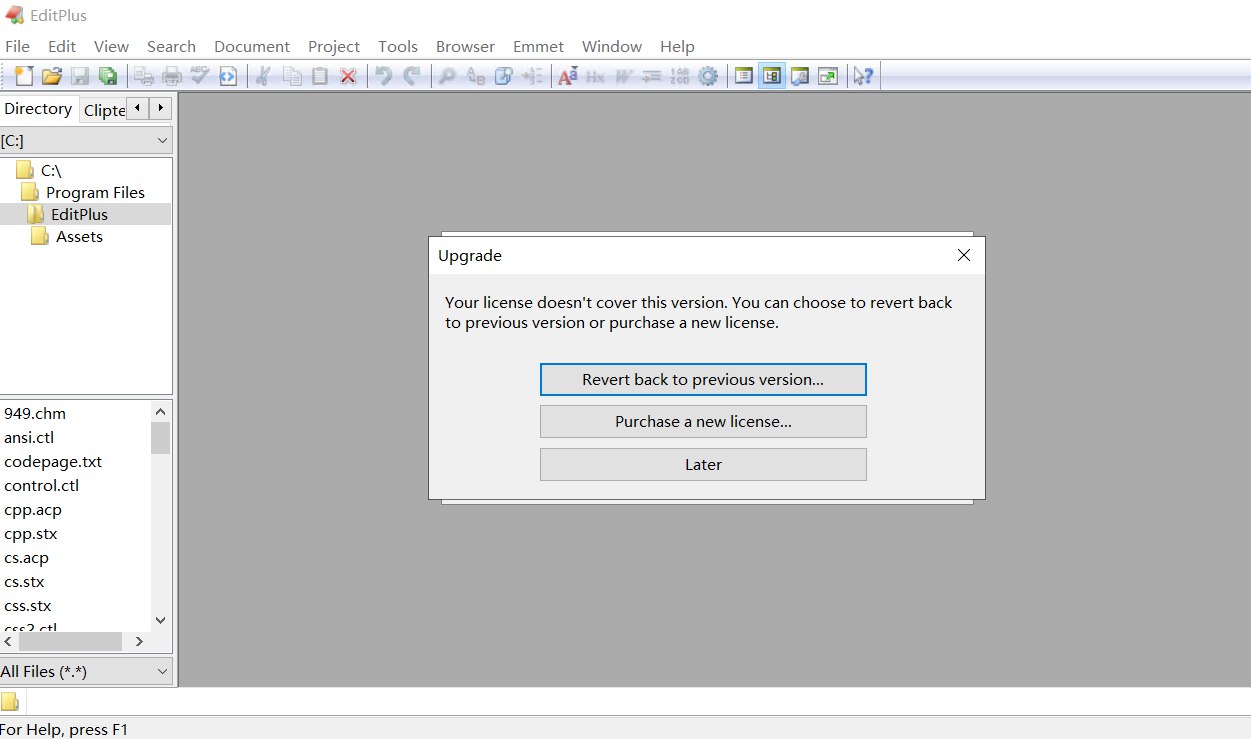
Task: Close the Upgrade dialog
Action: (x=964, y=255)
